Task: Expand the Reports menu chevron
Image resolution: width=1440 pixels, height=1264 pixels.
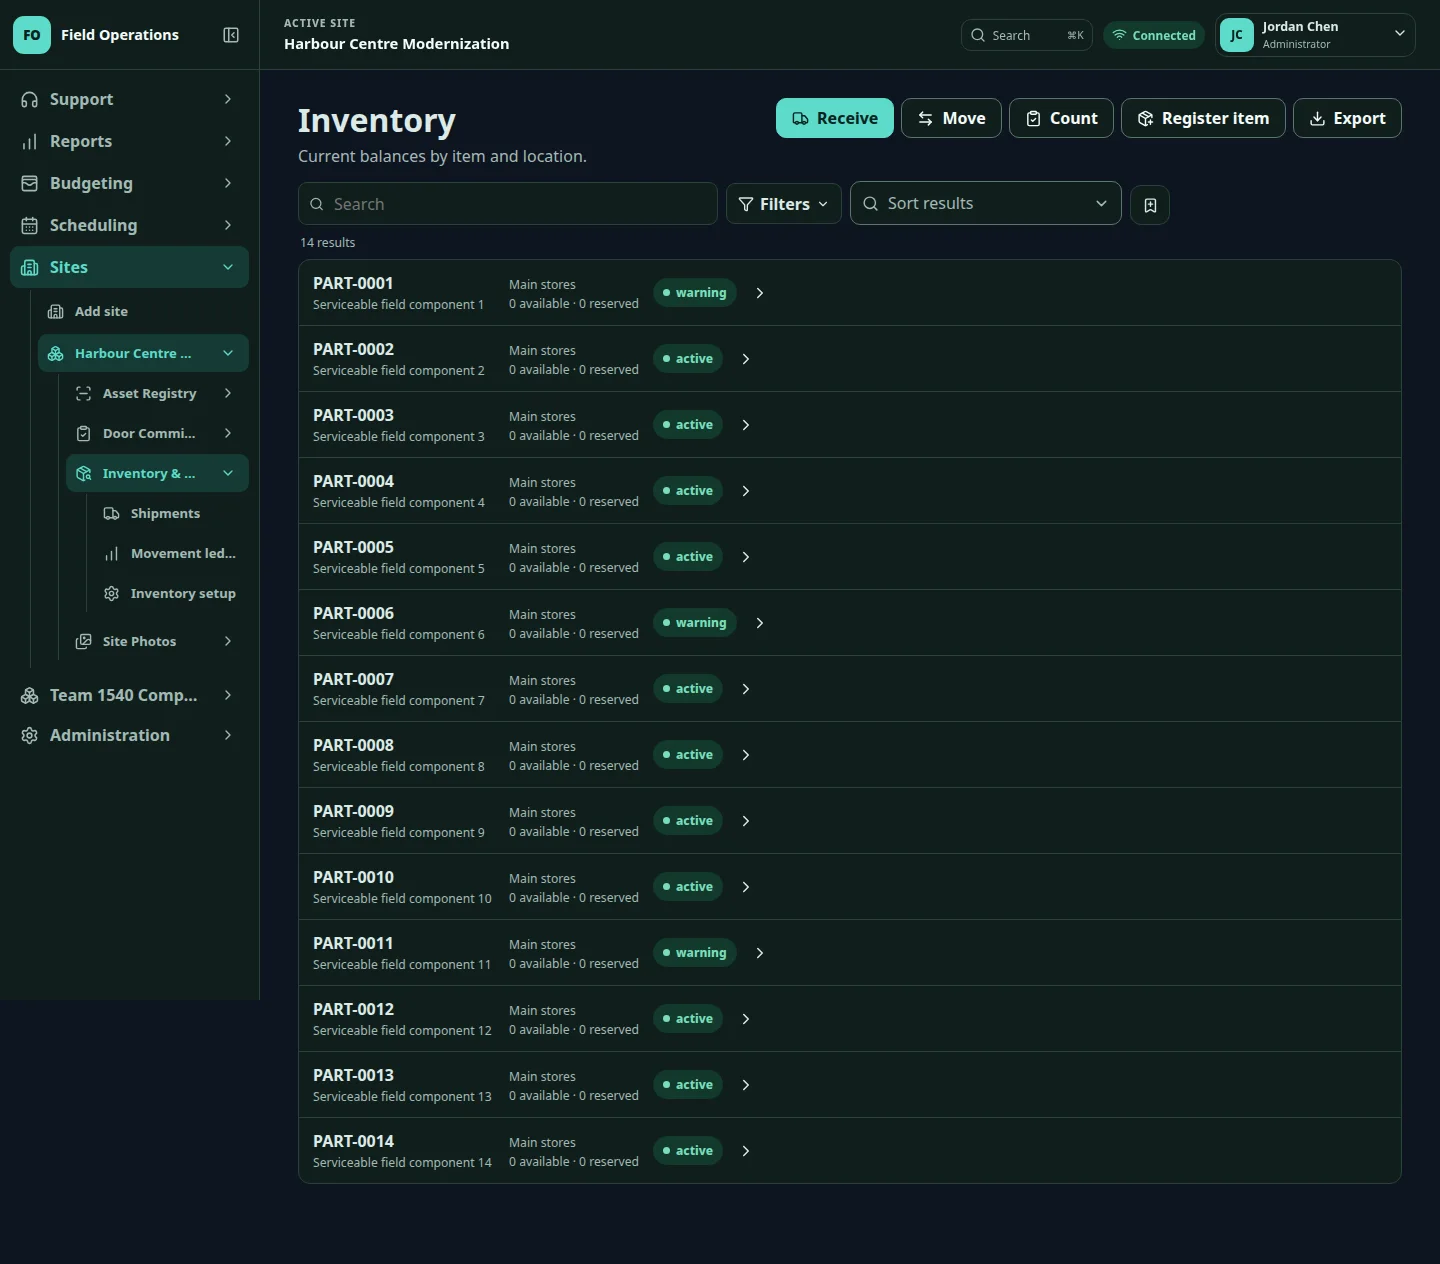Action: tap(228, 141)
